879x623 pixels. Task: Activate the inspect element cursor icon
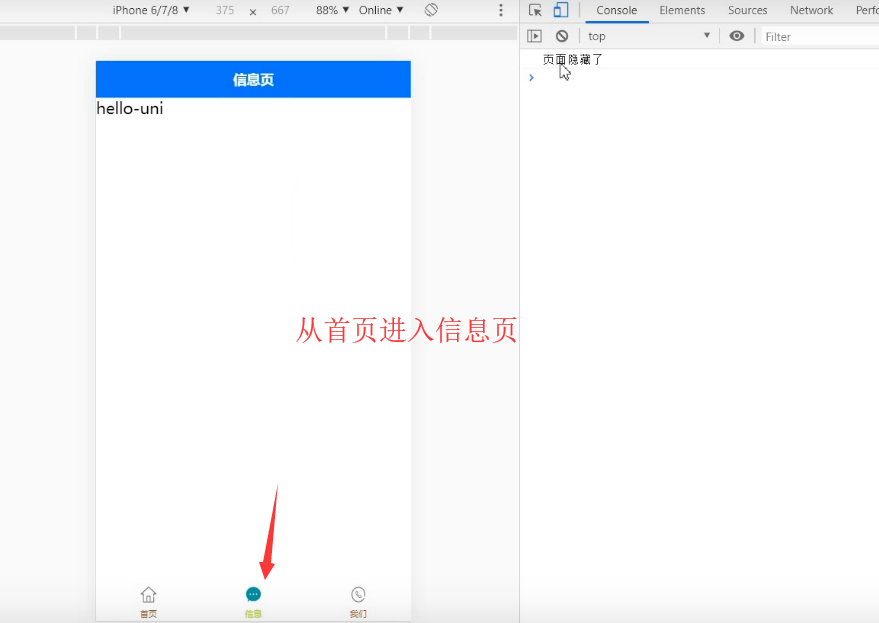(536, 9)
